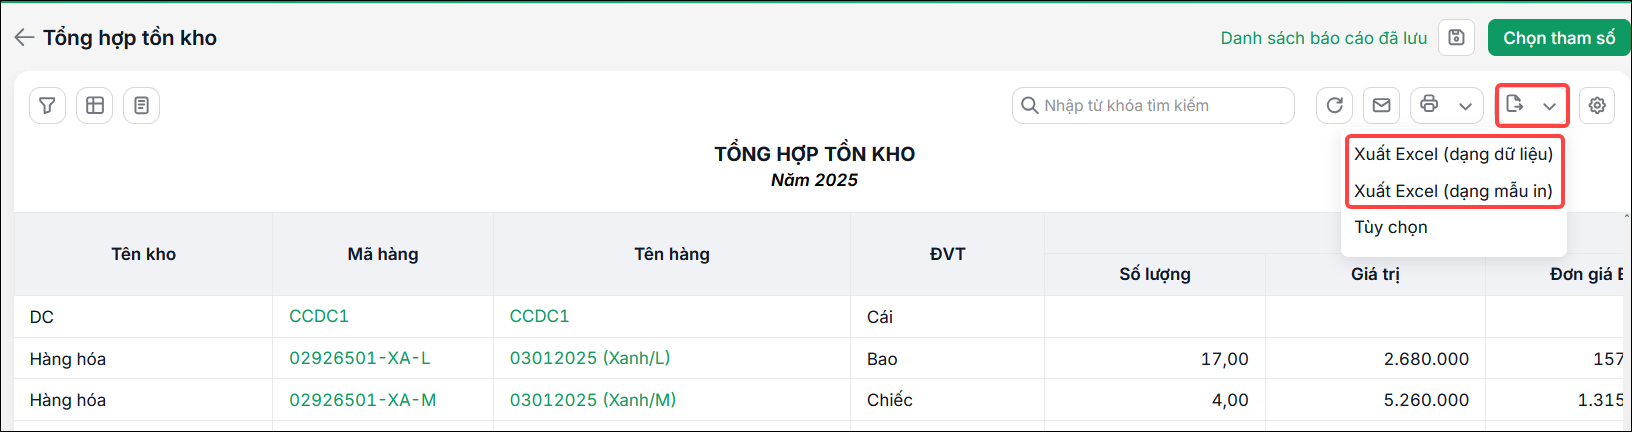Save report using the disk icon
This screenshot has width=1632, height=432.
1456,38
